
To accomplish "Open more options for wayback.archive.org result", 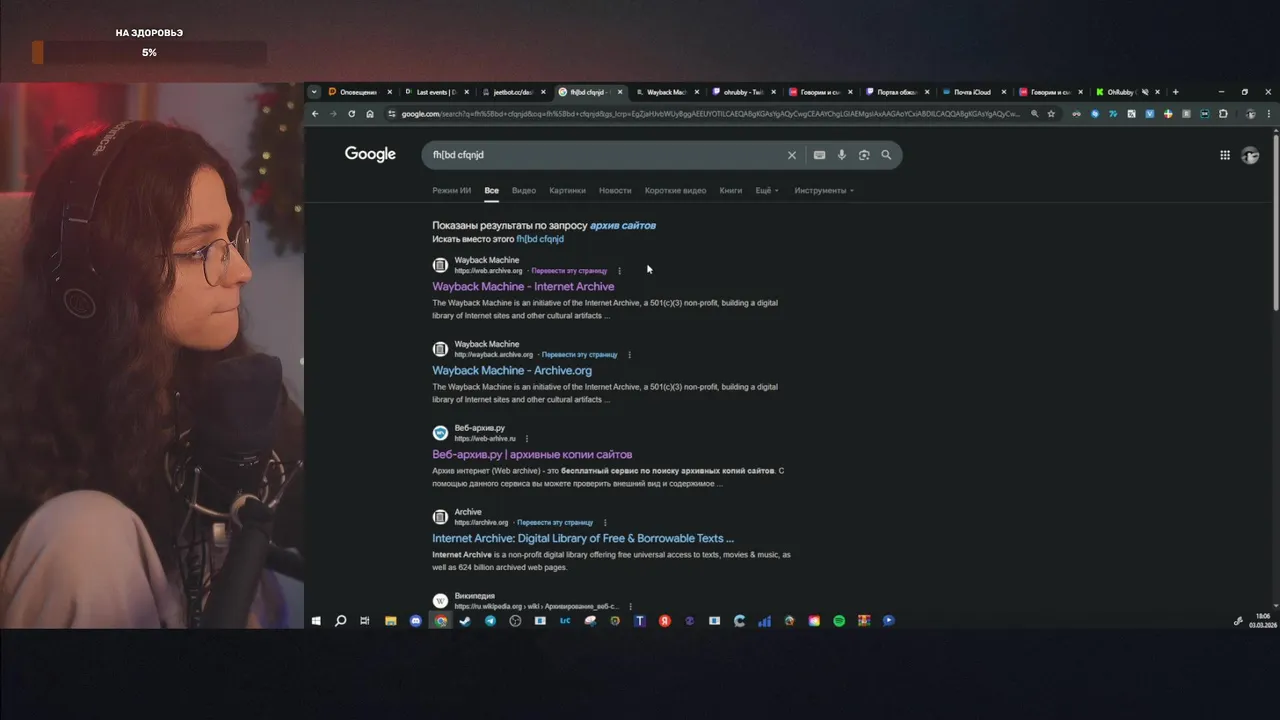I will click(629, 355).
